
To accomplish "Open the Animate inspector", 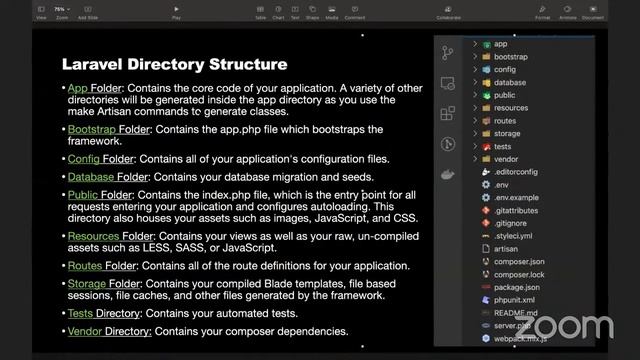I will tap(568, 13).
